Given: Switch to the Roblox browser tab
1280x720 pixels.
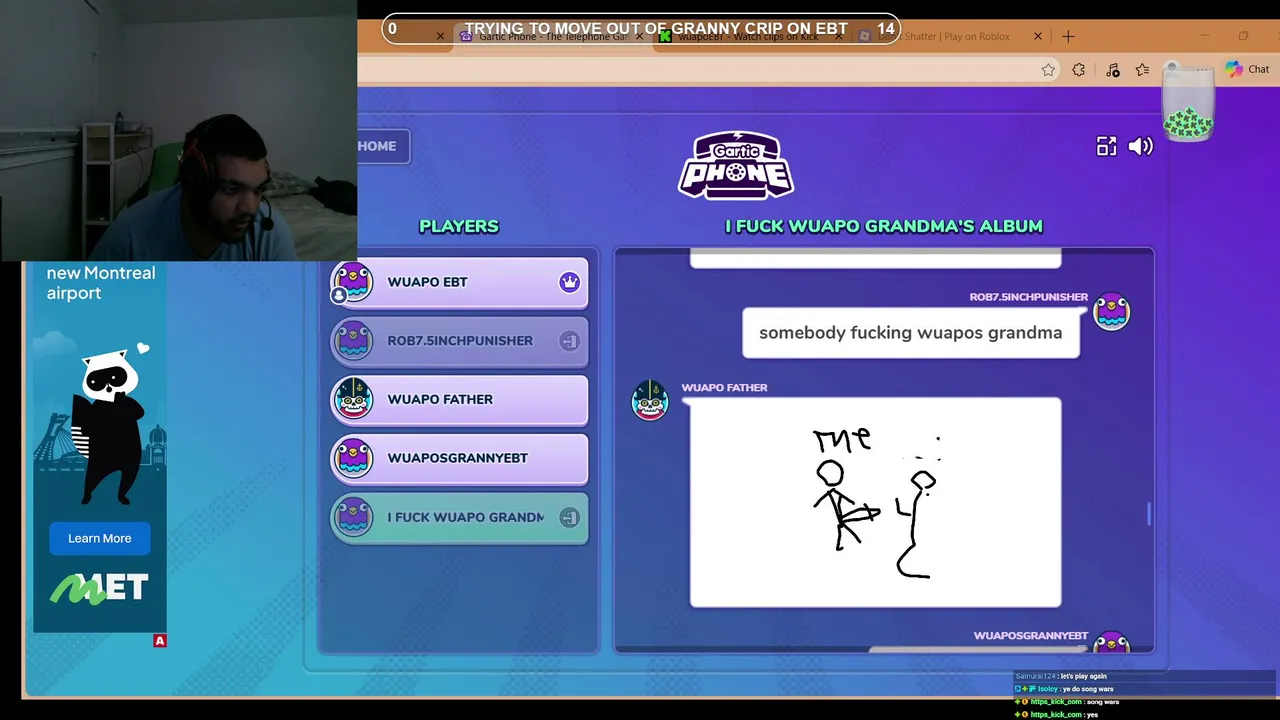Looking at the screenshot, I should click(x=950, y=37).
